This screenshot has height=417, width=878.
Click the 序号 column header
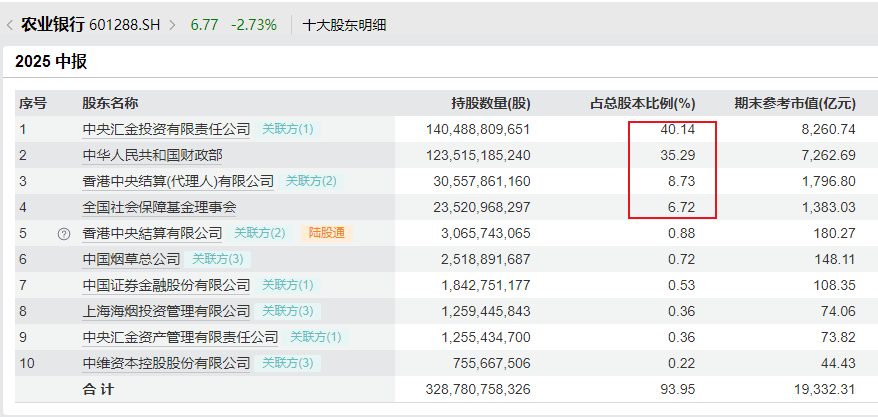pyautogui.click(x=33, y=104)
